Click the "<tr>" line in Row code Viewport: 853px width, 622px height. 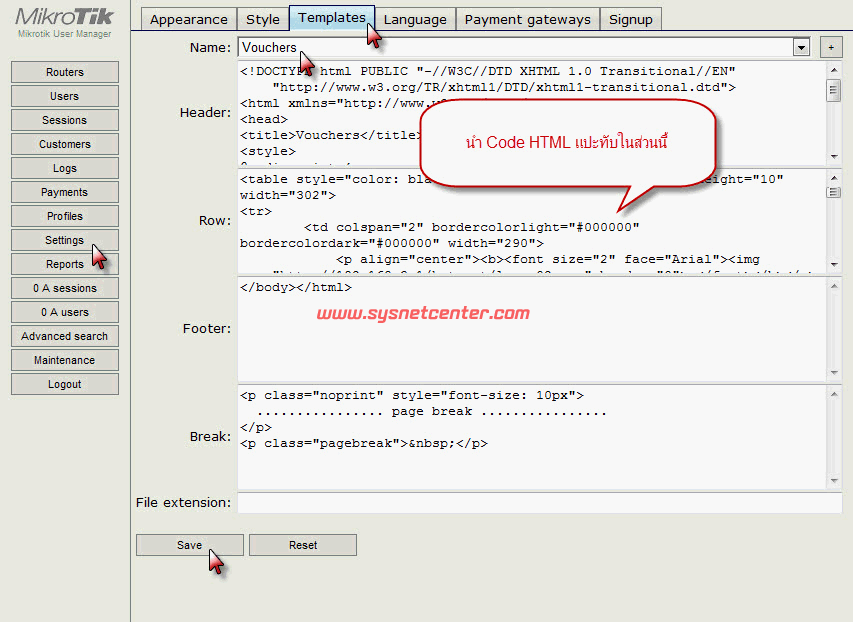tap(256, 211)
